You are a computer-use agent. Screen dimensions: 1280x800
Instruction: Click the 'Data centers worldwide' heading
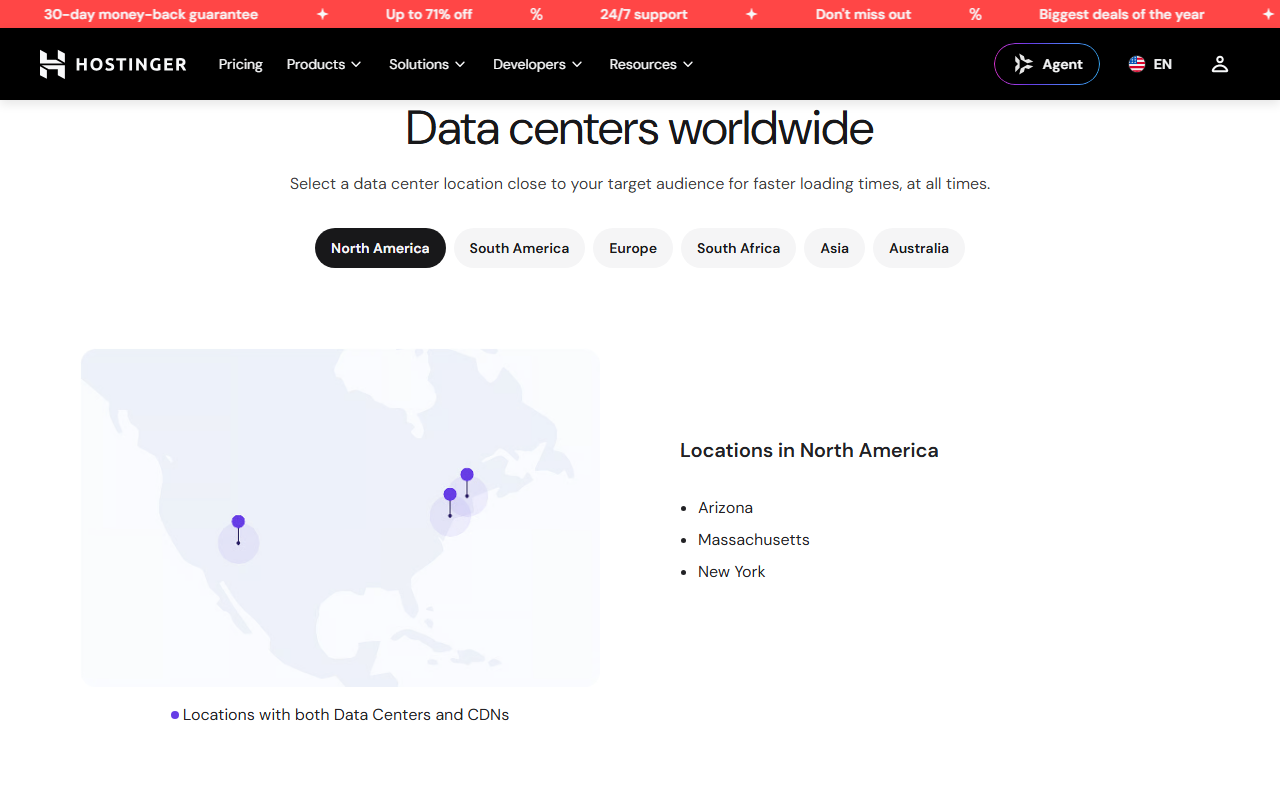tap(640, 128)
